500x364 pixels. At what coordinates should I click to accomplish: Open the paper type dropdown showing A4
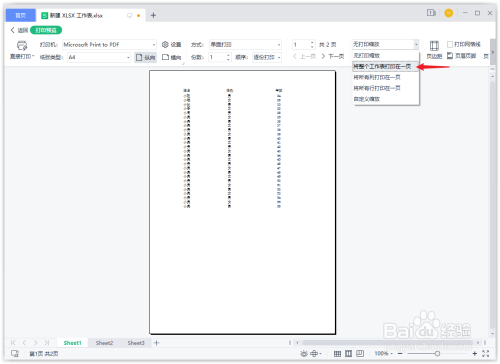[x=99, y=57]
